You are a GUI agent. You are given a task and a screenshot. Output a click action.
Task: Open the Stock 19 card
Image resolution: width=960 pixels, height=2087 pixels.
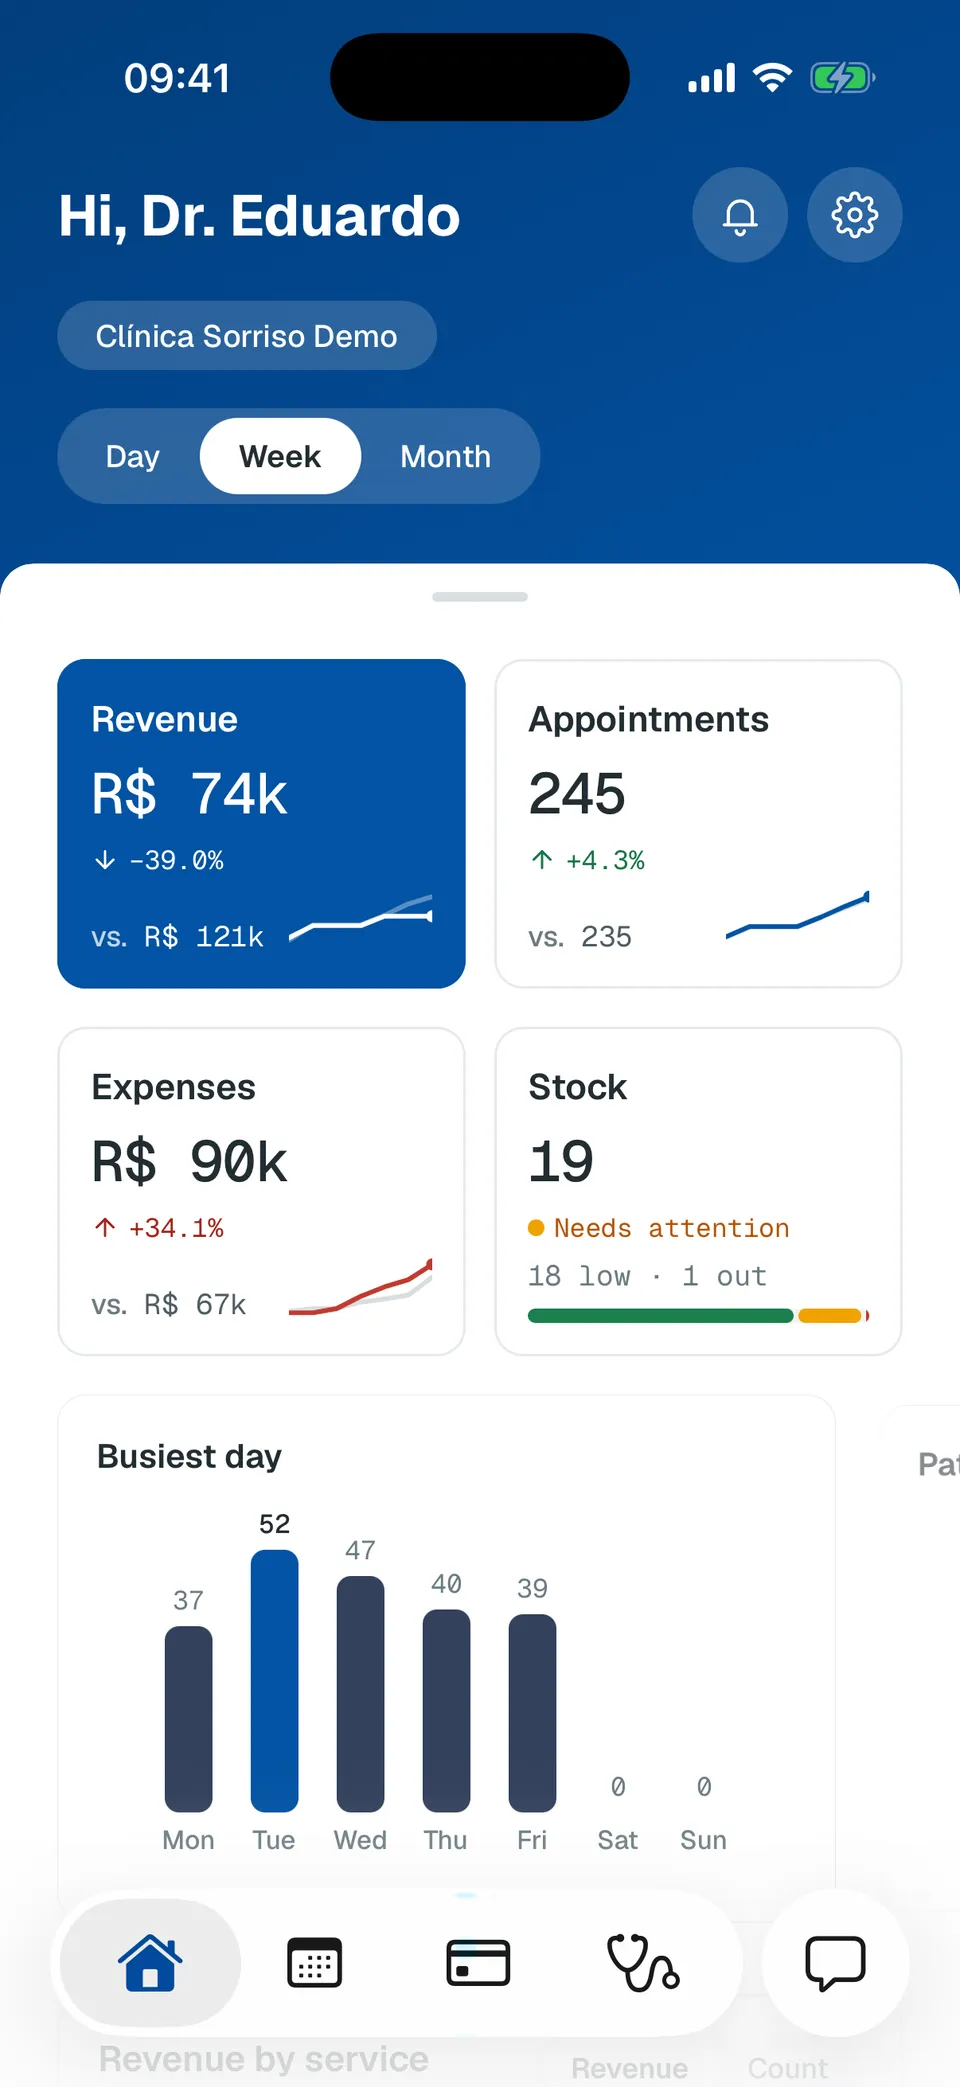click(x=699, y=1192)
